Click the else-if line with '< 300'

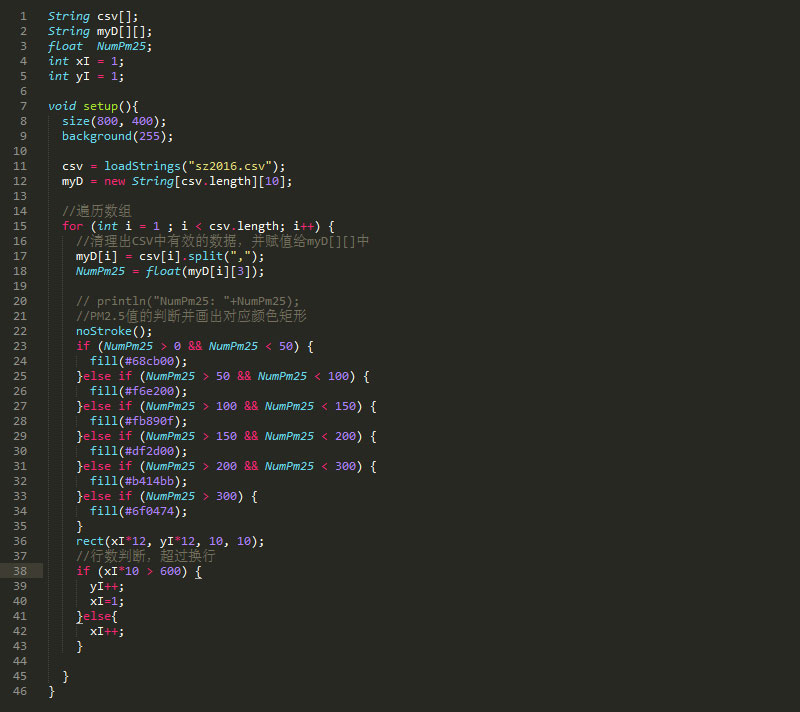tap(226, 466)
